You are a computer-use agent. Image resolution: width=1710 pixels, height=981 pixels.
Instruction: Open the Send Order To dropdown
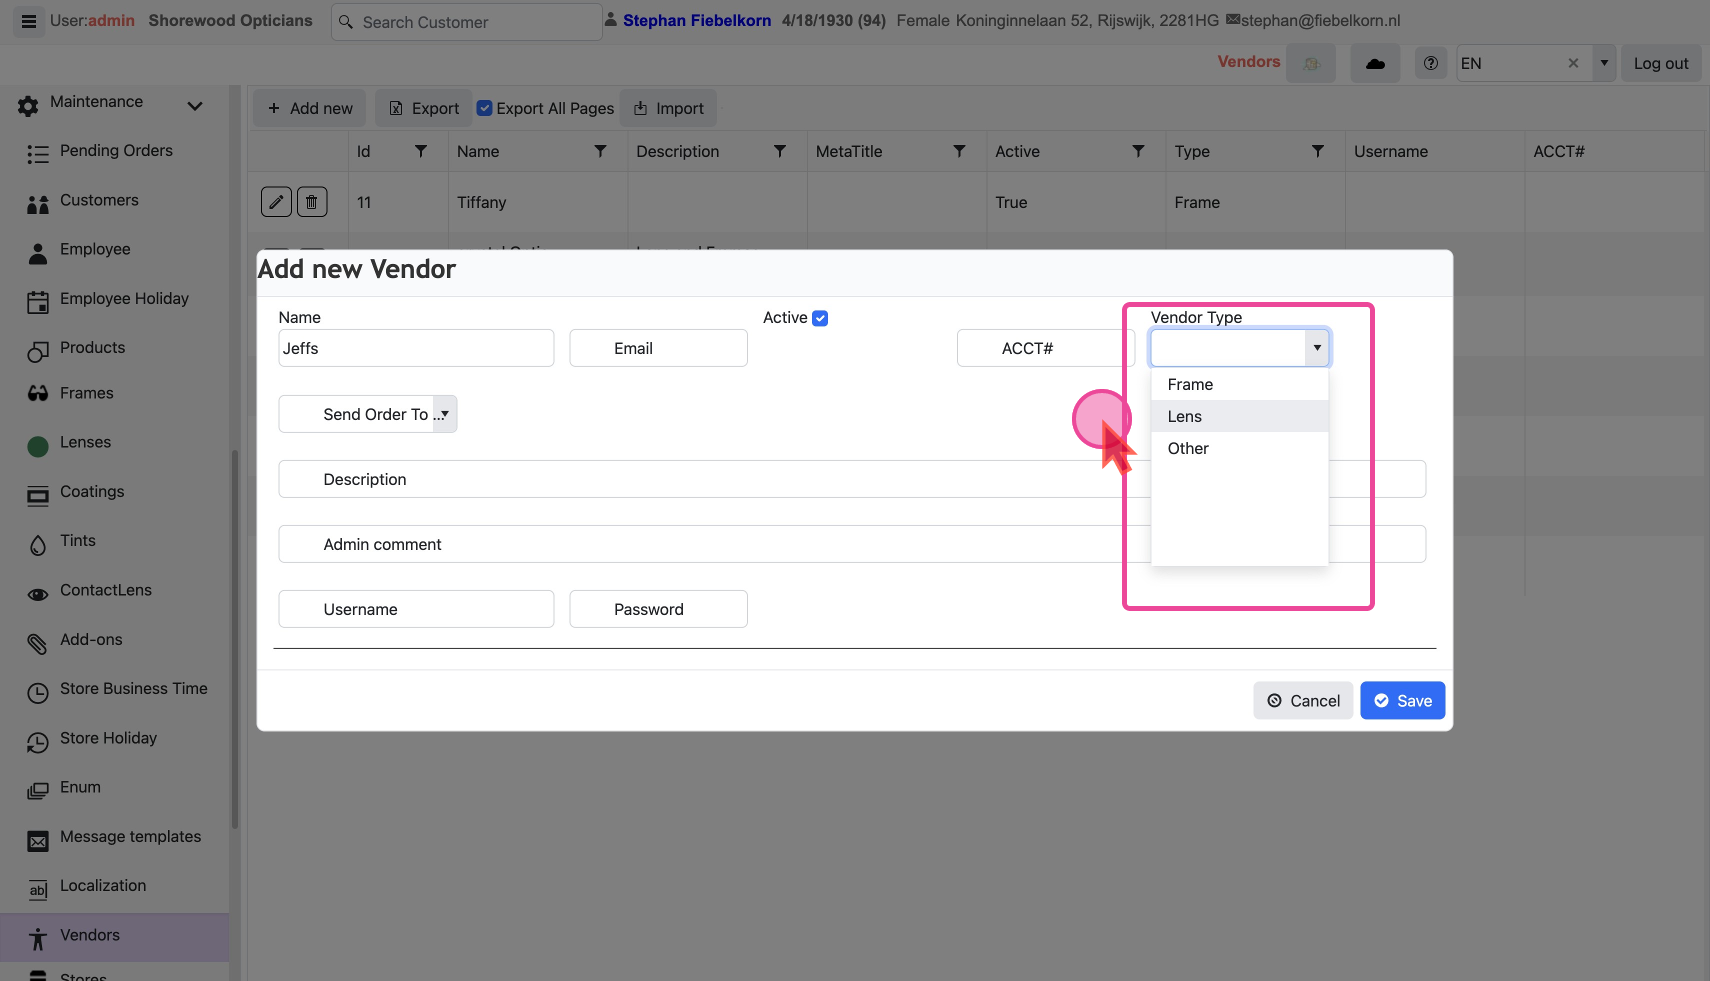[x=445, y=414]
